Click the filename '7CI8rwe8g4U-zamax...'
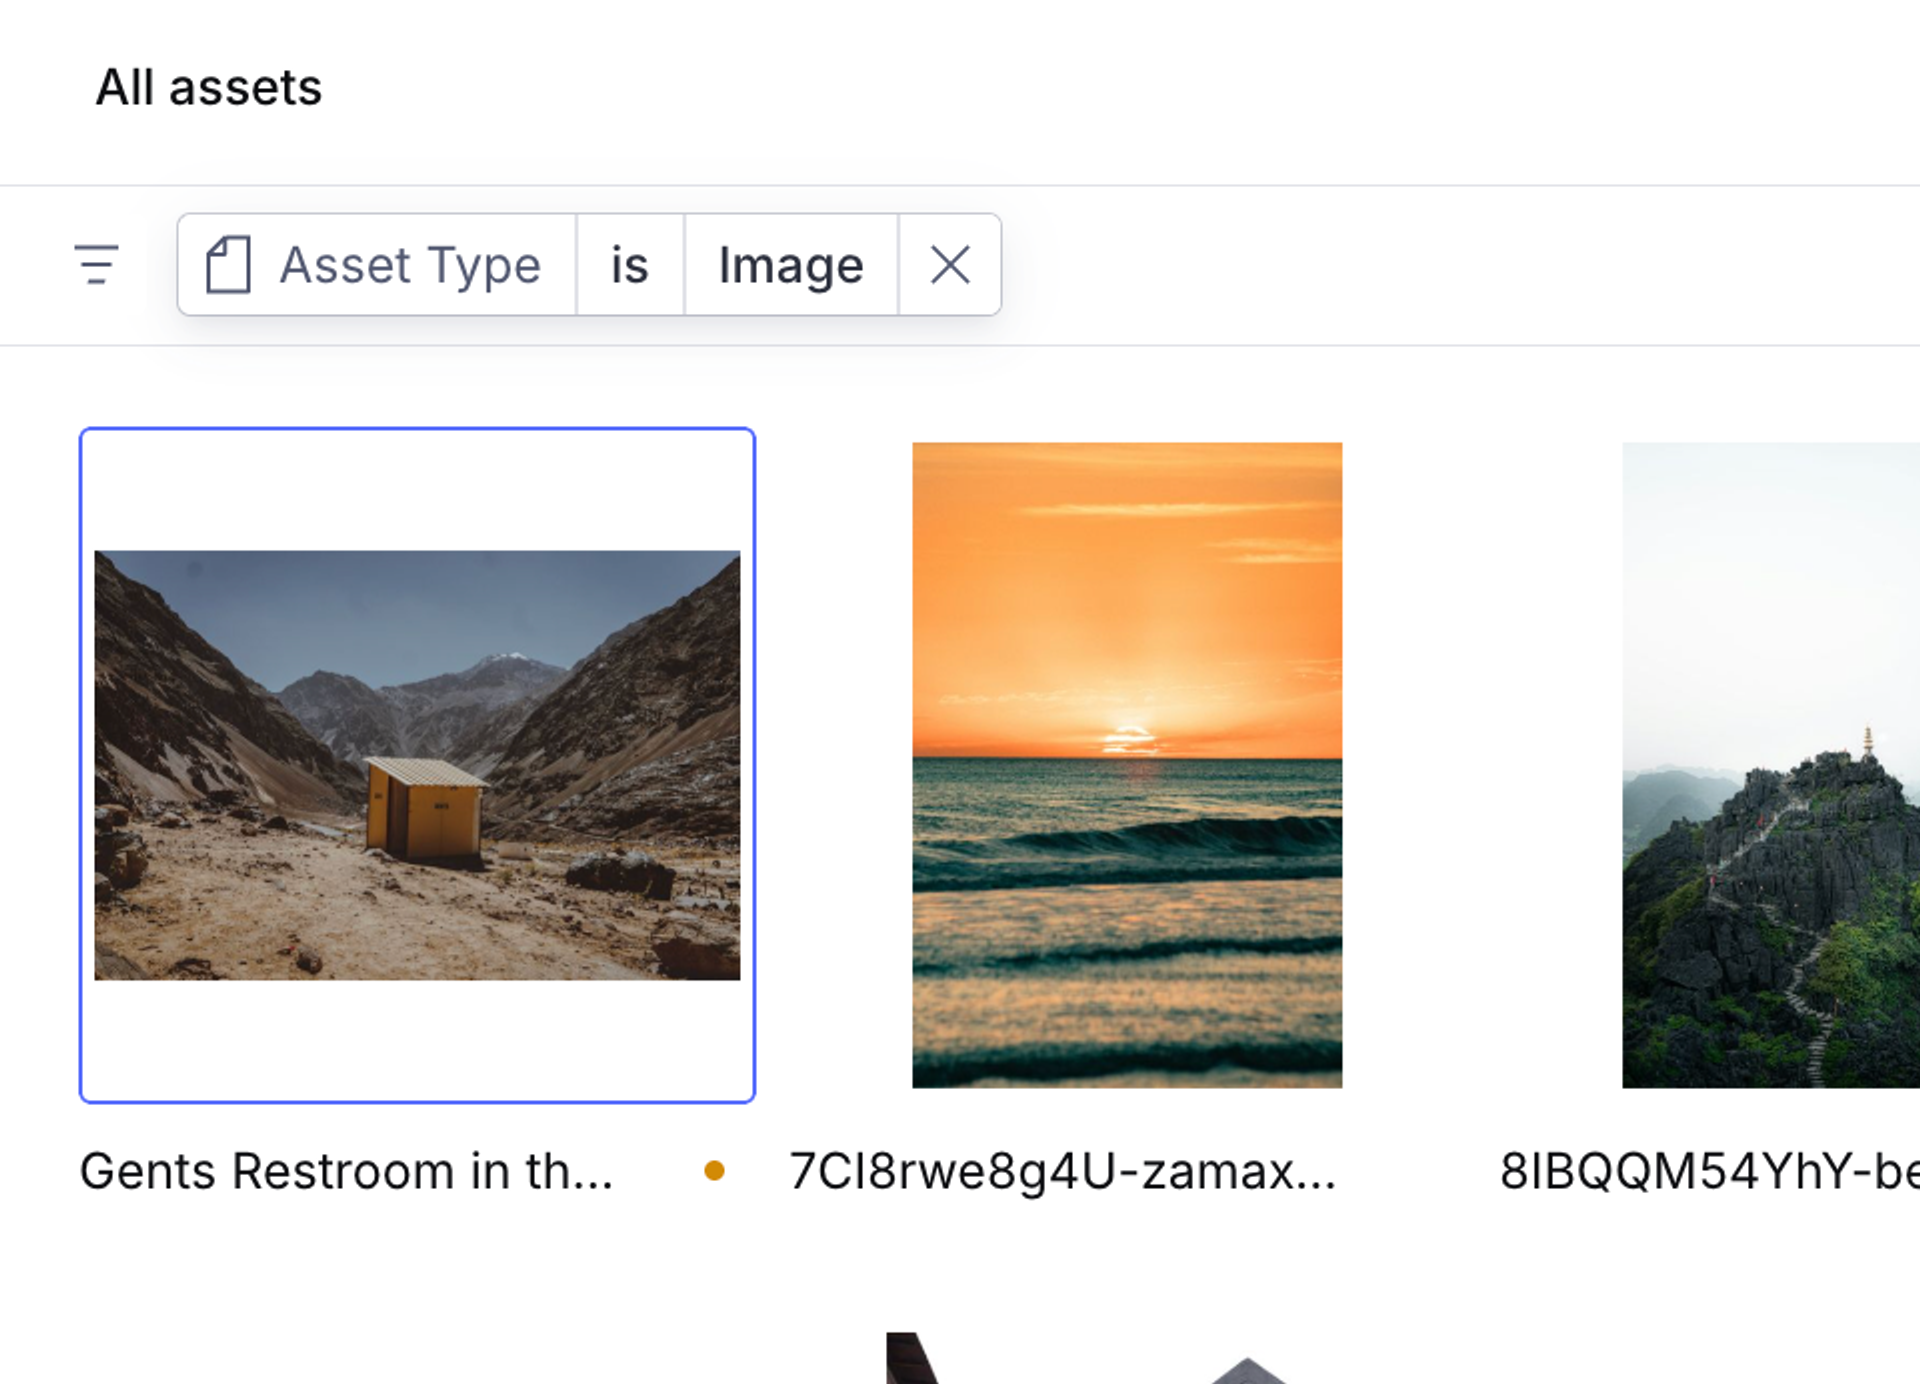Image resolution: width=1920 pixels, height=1384 pixels. [x=1063, y=1170]
